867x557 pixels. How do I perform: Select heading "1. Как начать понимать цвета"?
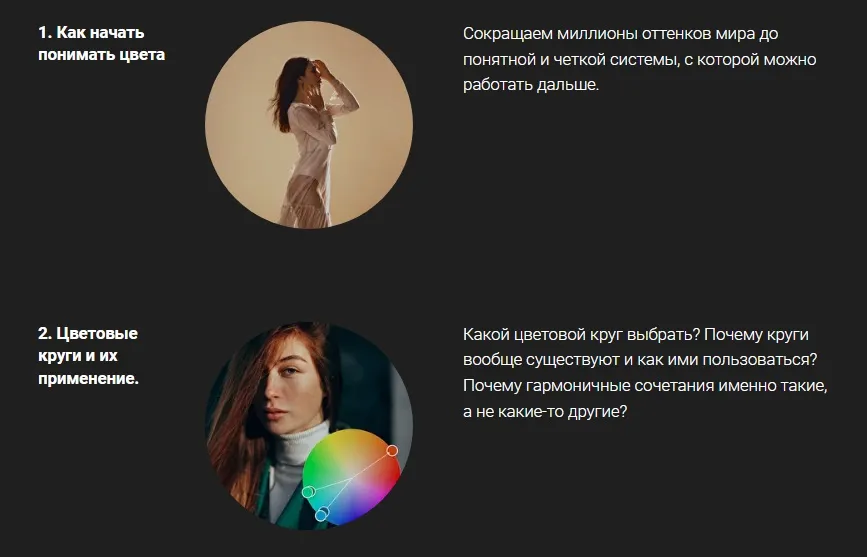(x=102, y=44)
